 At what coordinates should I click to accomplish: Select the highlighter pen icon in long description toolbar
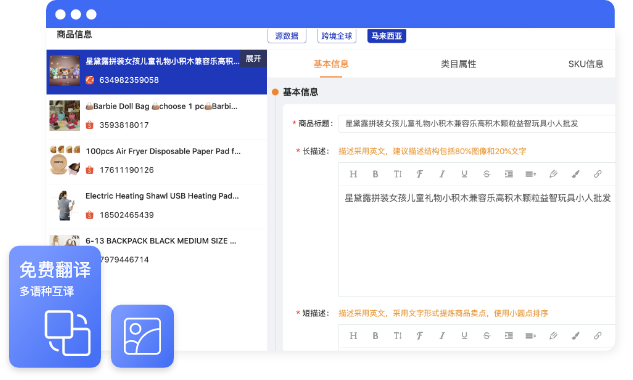553,174
